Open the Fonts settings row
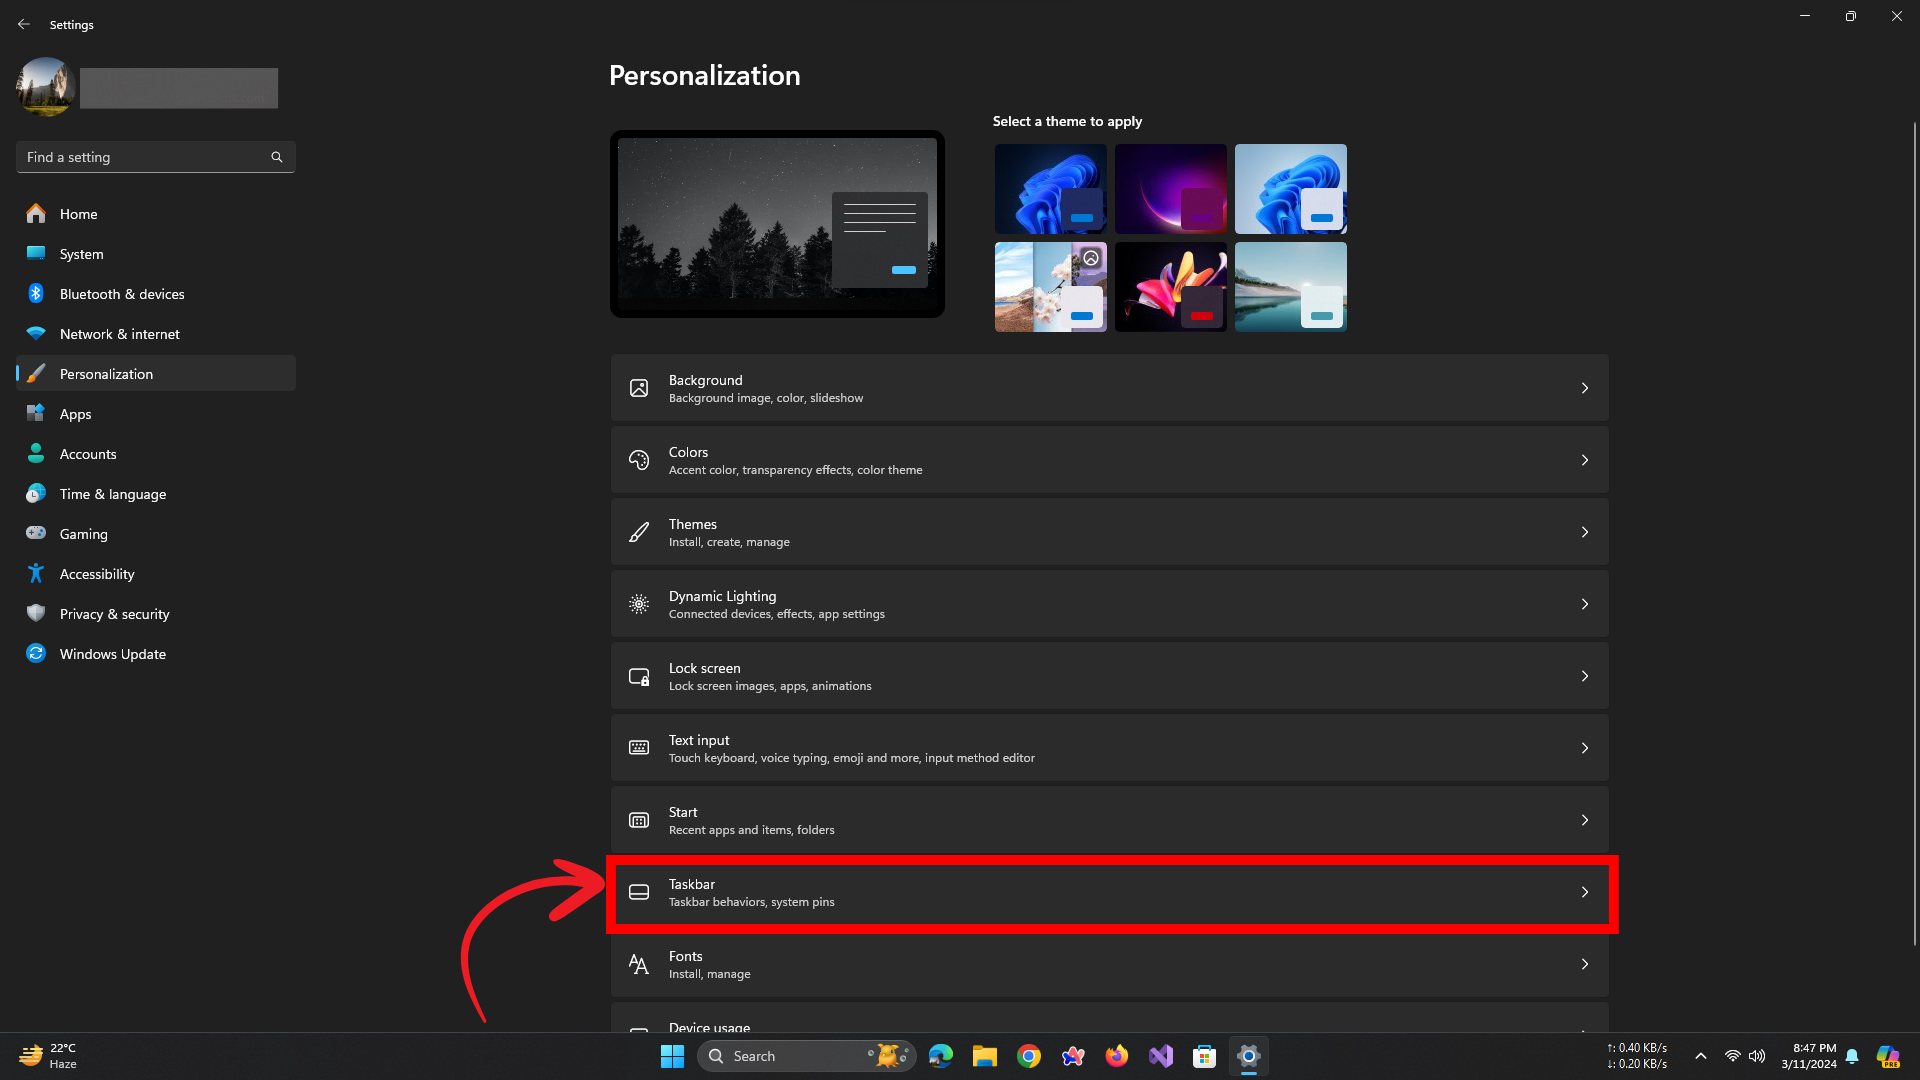The image size is (1920, 1080). click(1108, 964)
